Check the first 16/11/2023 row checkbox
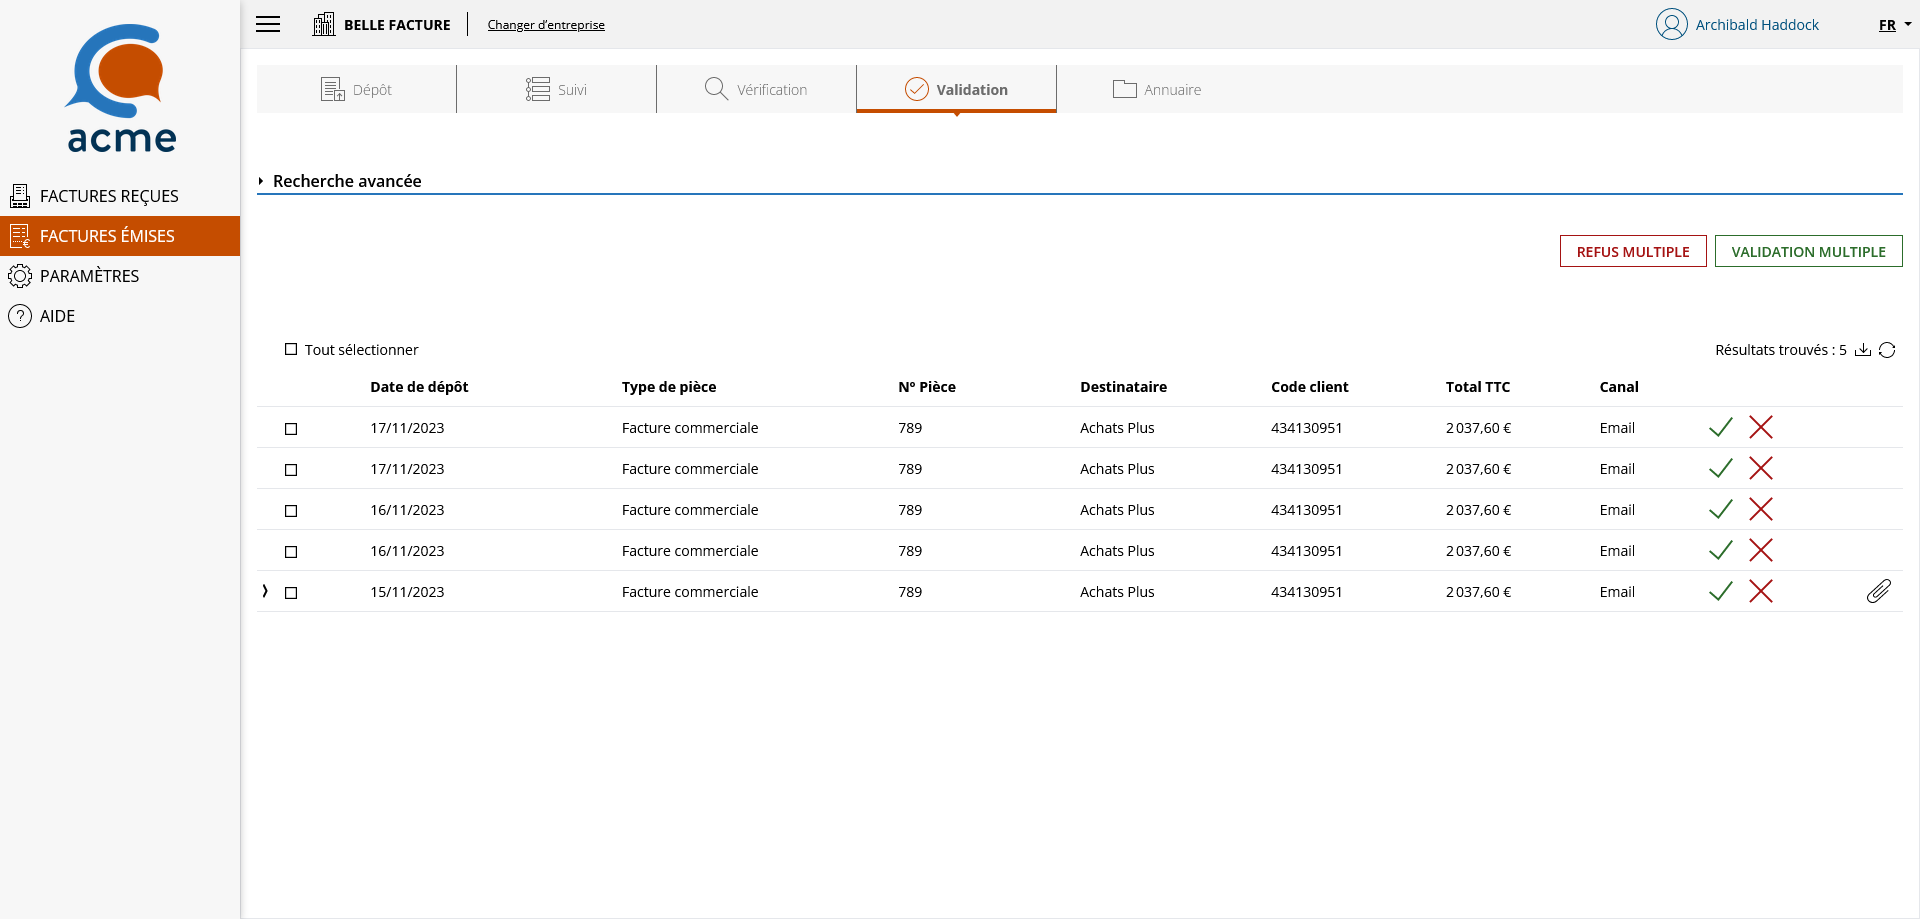 coord(291,511)
